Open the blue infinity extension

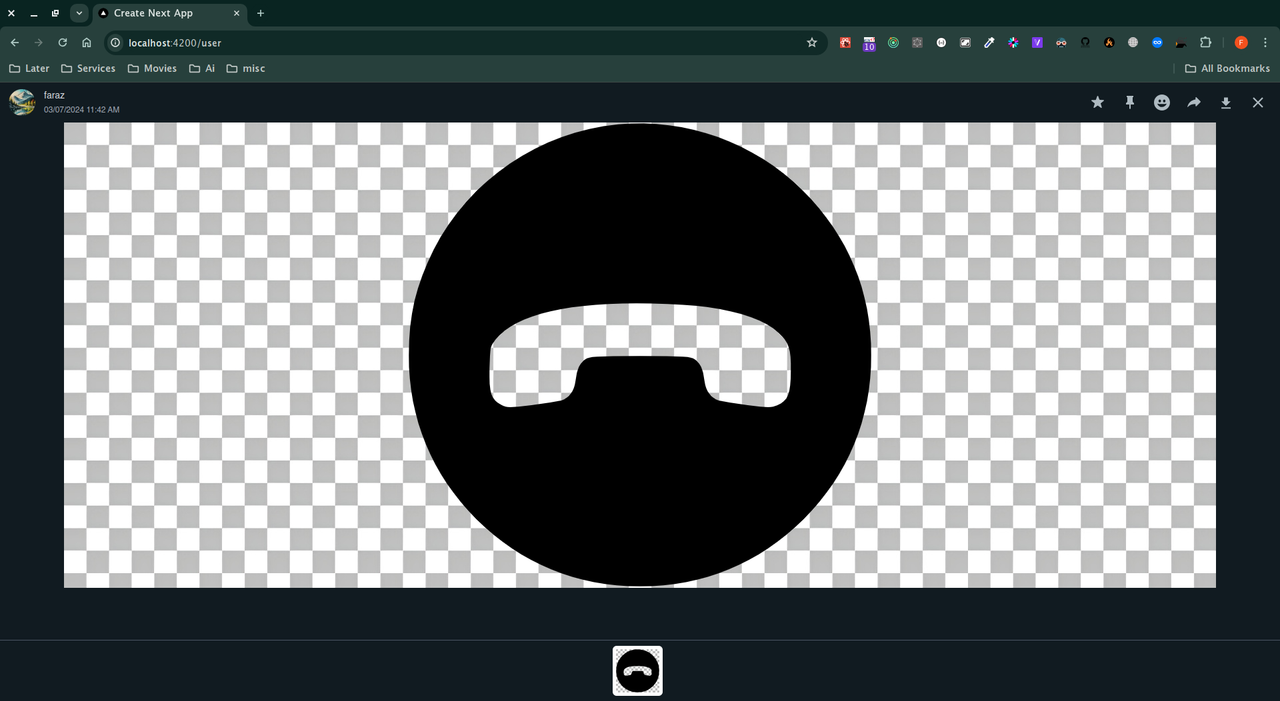[x=1157, y=43]
